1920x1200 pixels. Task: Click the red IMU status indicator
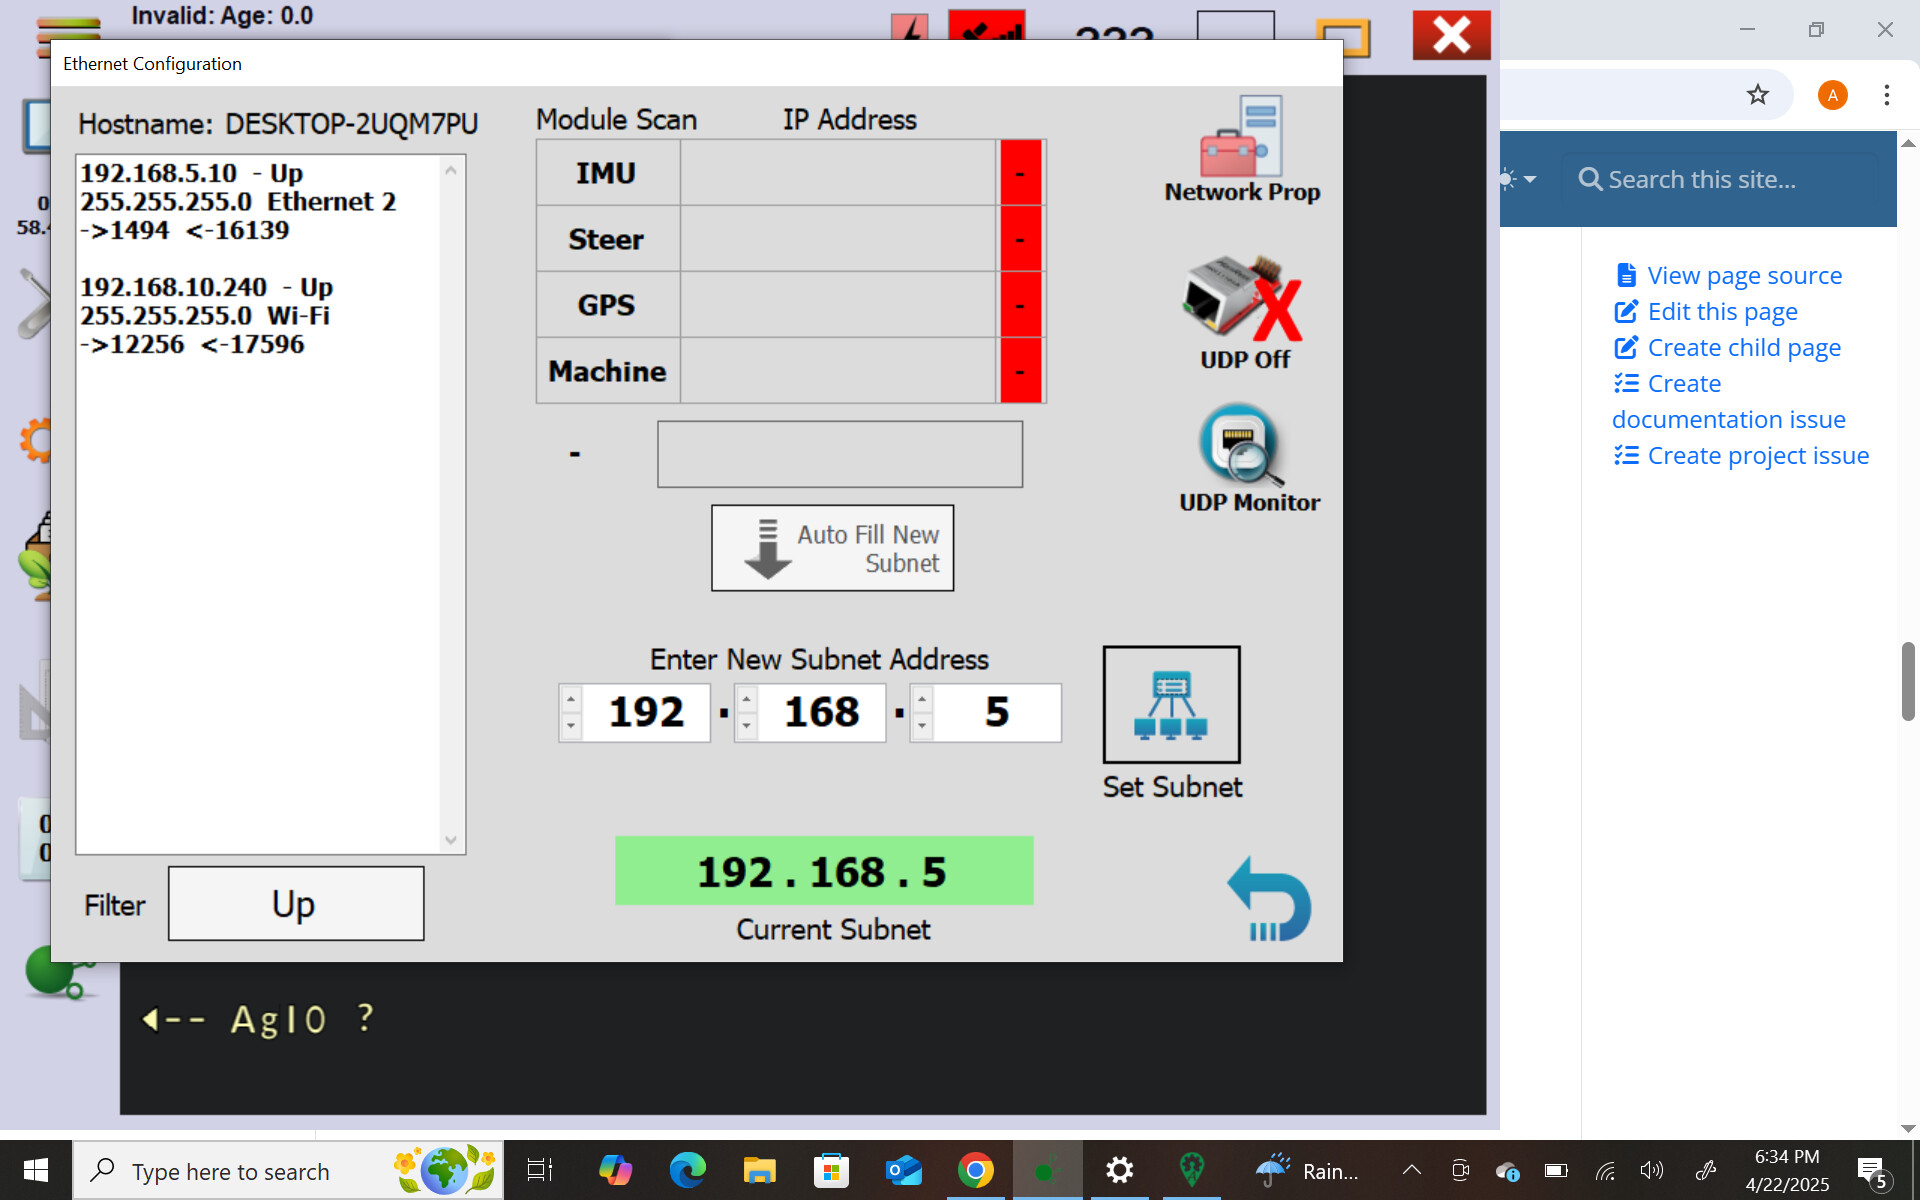click(1020, 173)
